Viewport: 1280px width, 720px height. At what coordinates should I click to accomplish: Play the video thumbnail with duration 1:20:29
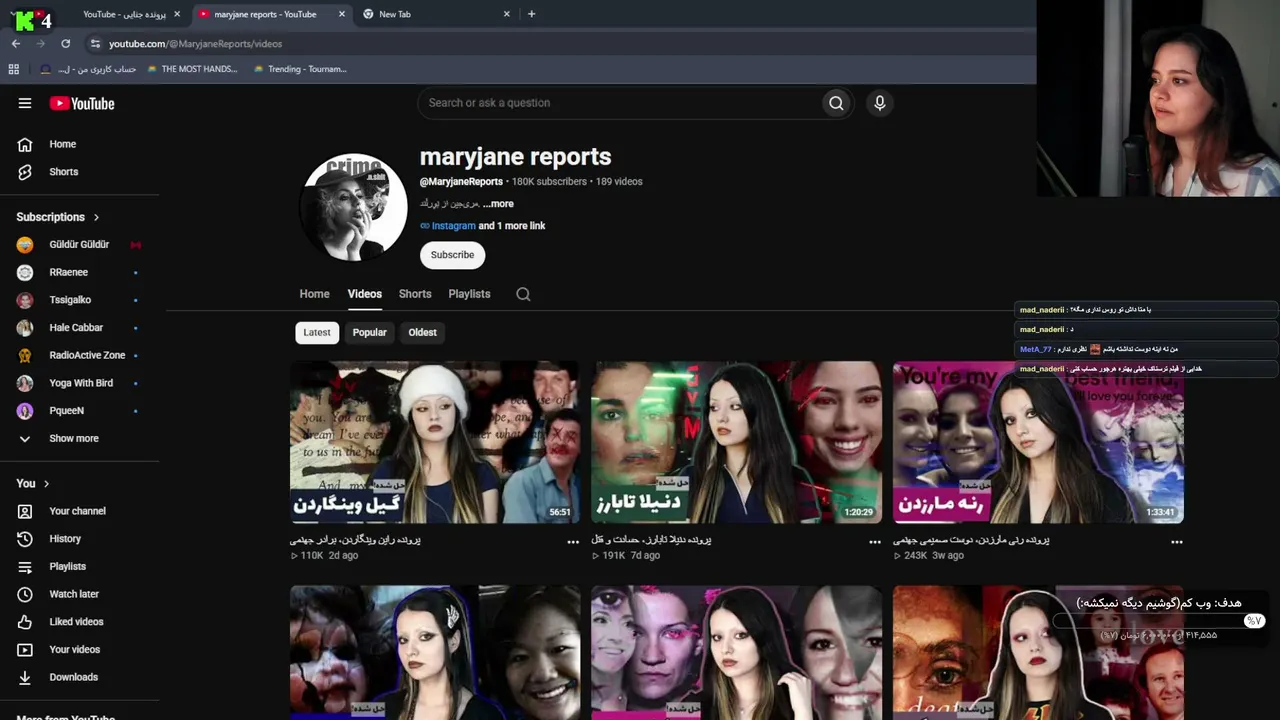pos(736,442)
